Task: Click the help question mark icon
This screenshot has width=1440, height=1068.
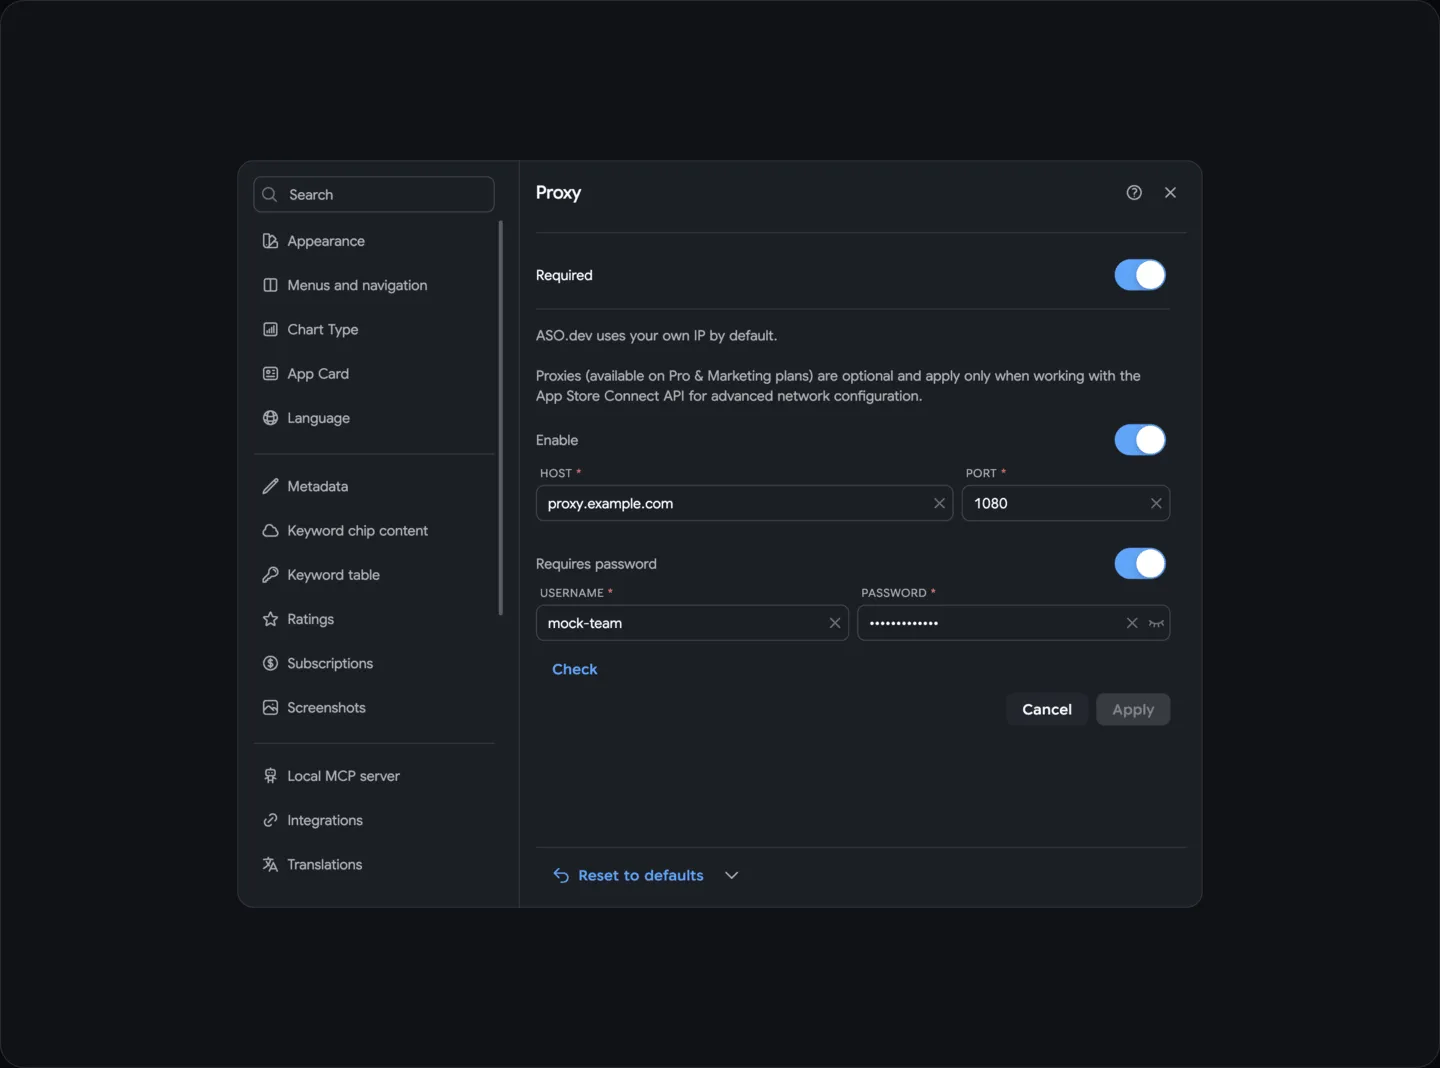Action: click(x=1134, y=193)
